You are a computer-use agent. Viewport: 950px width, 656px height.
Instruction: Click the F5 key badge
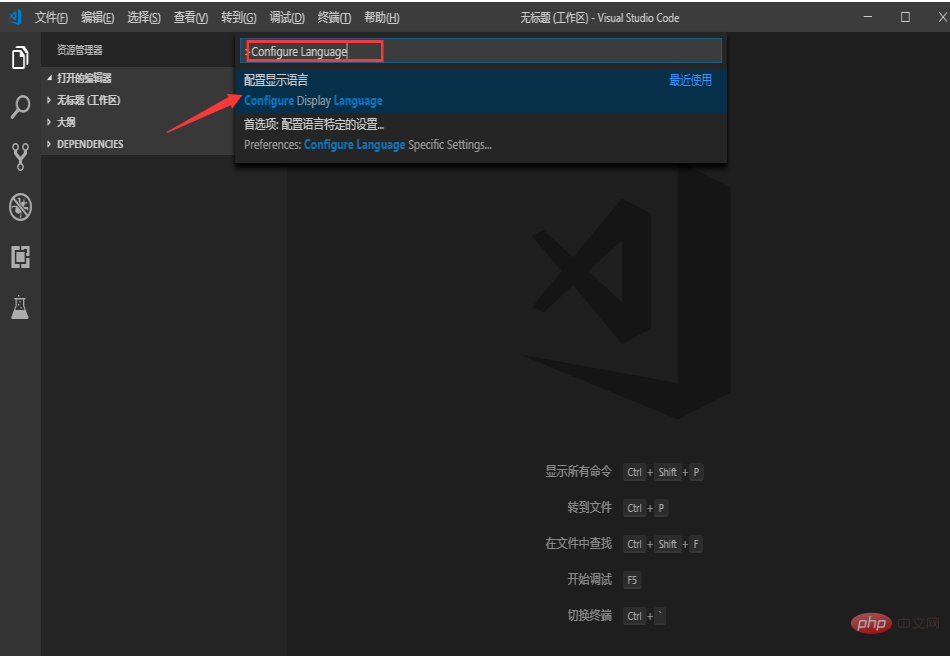632,580
